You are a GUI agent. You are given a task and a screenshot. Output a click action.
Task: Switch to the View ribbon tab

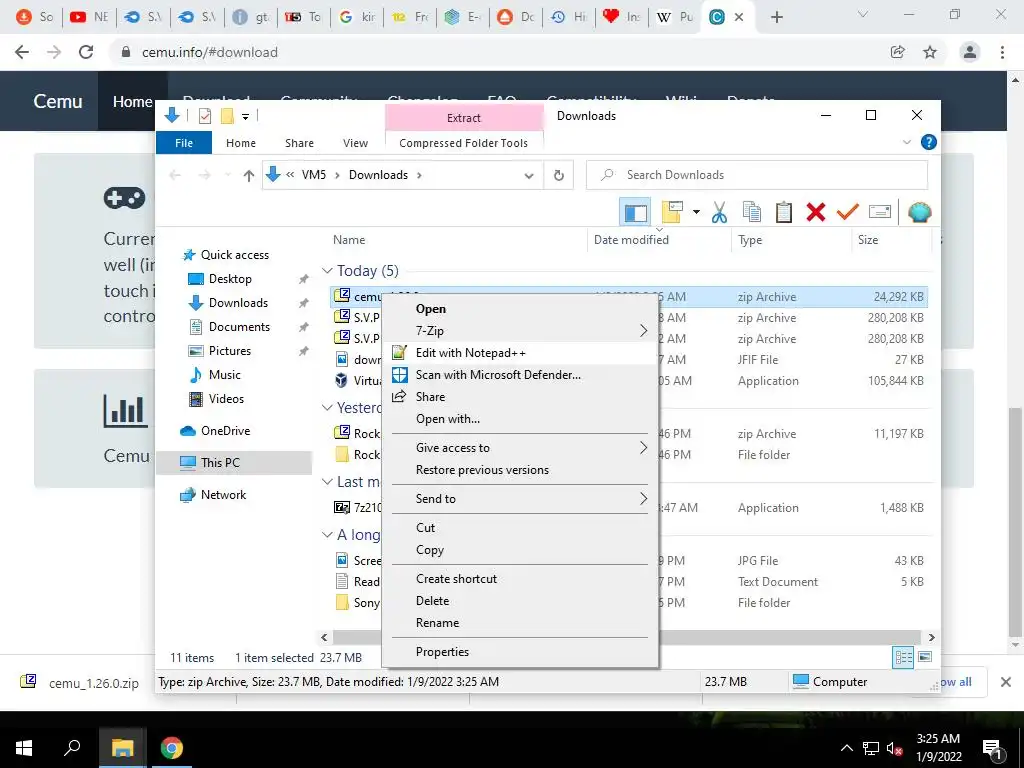pyautogui.click(x=355, y=143)
